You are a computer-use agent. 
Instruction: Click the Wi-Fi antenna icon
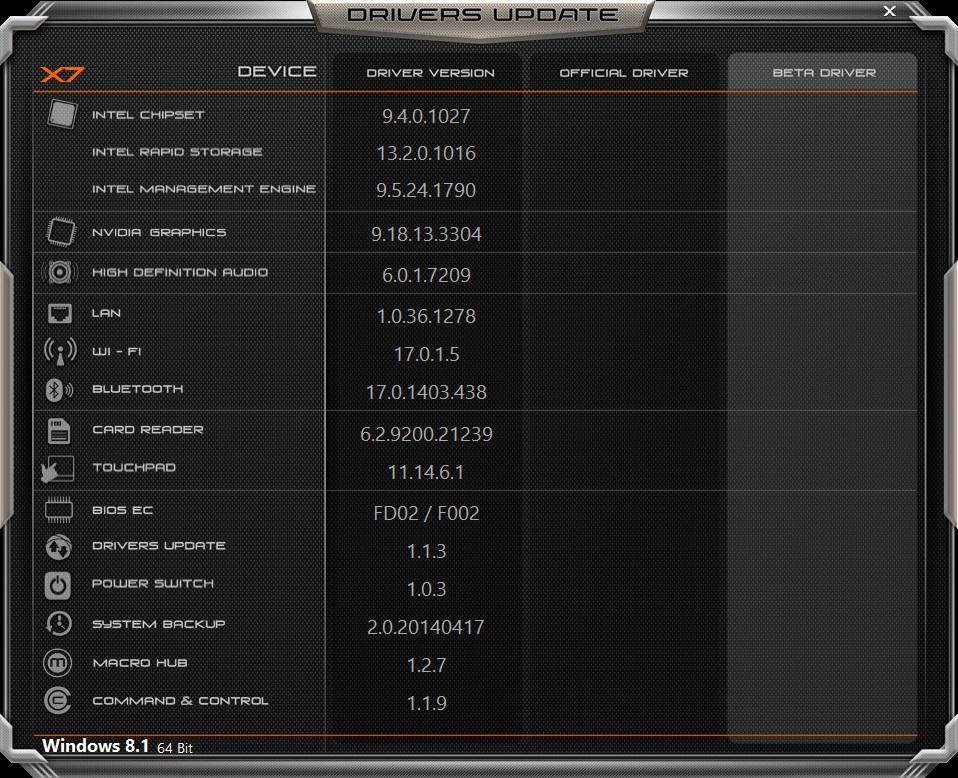(60, 351)
